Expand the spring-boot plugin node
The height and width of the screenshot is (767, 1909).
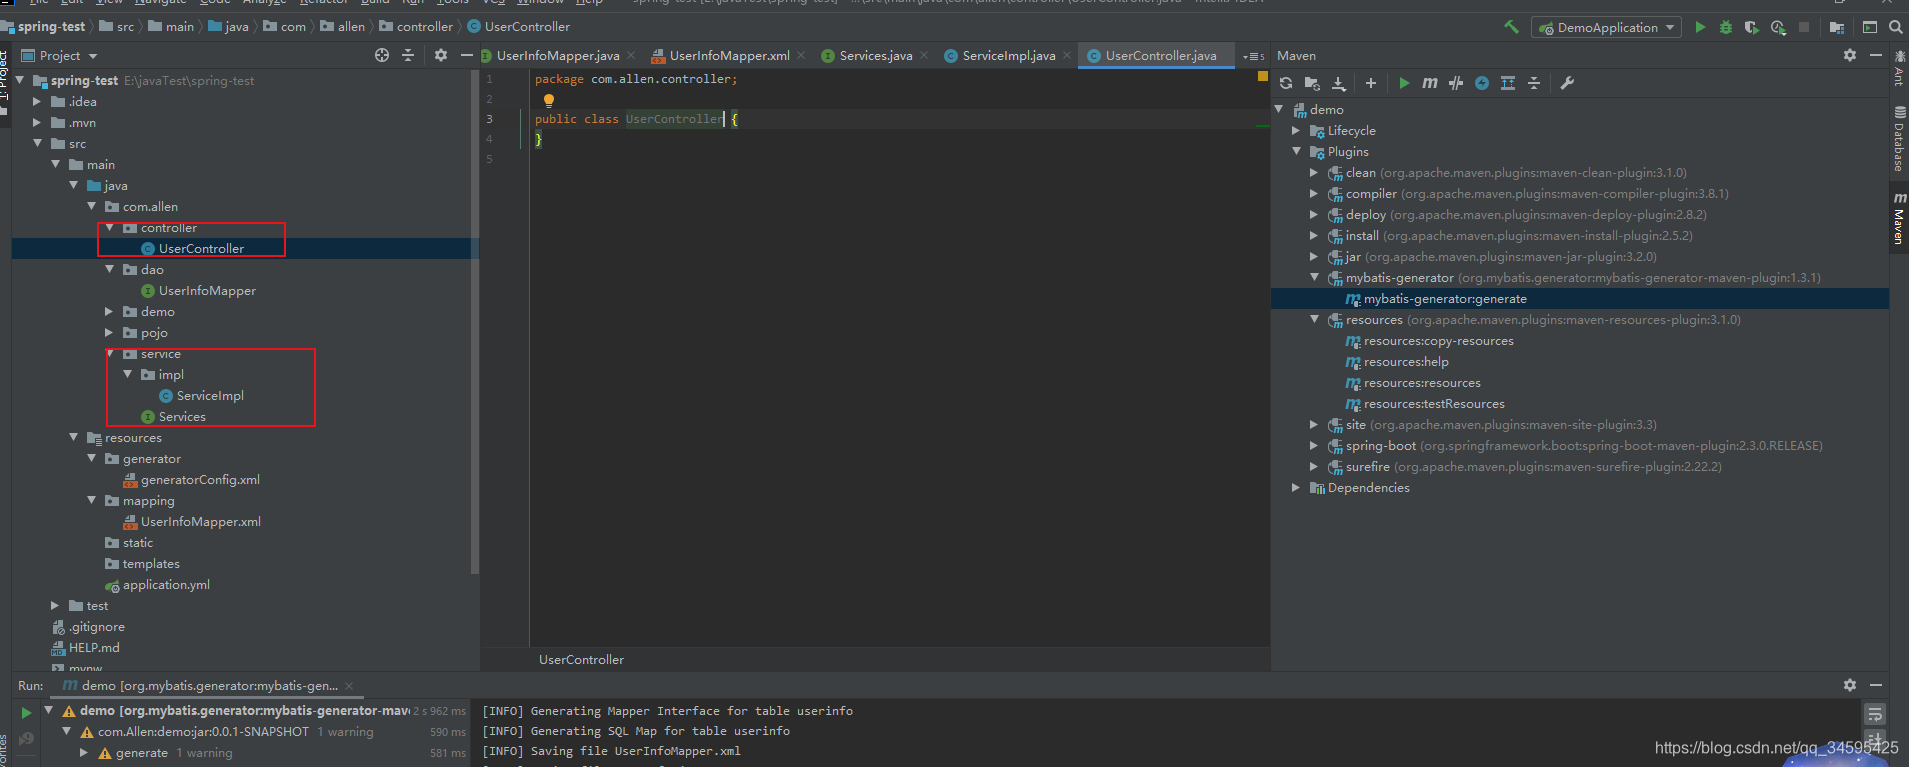pyautogui.click(x=1314, y=445)
